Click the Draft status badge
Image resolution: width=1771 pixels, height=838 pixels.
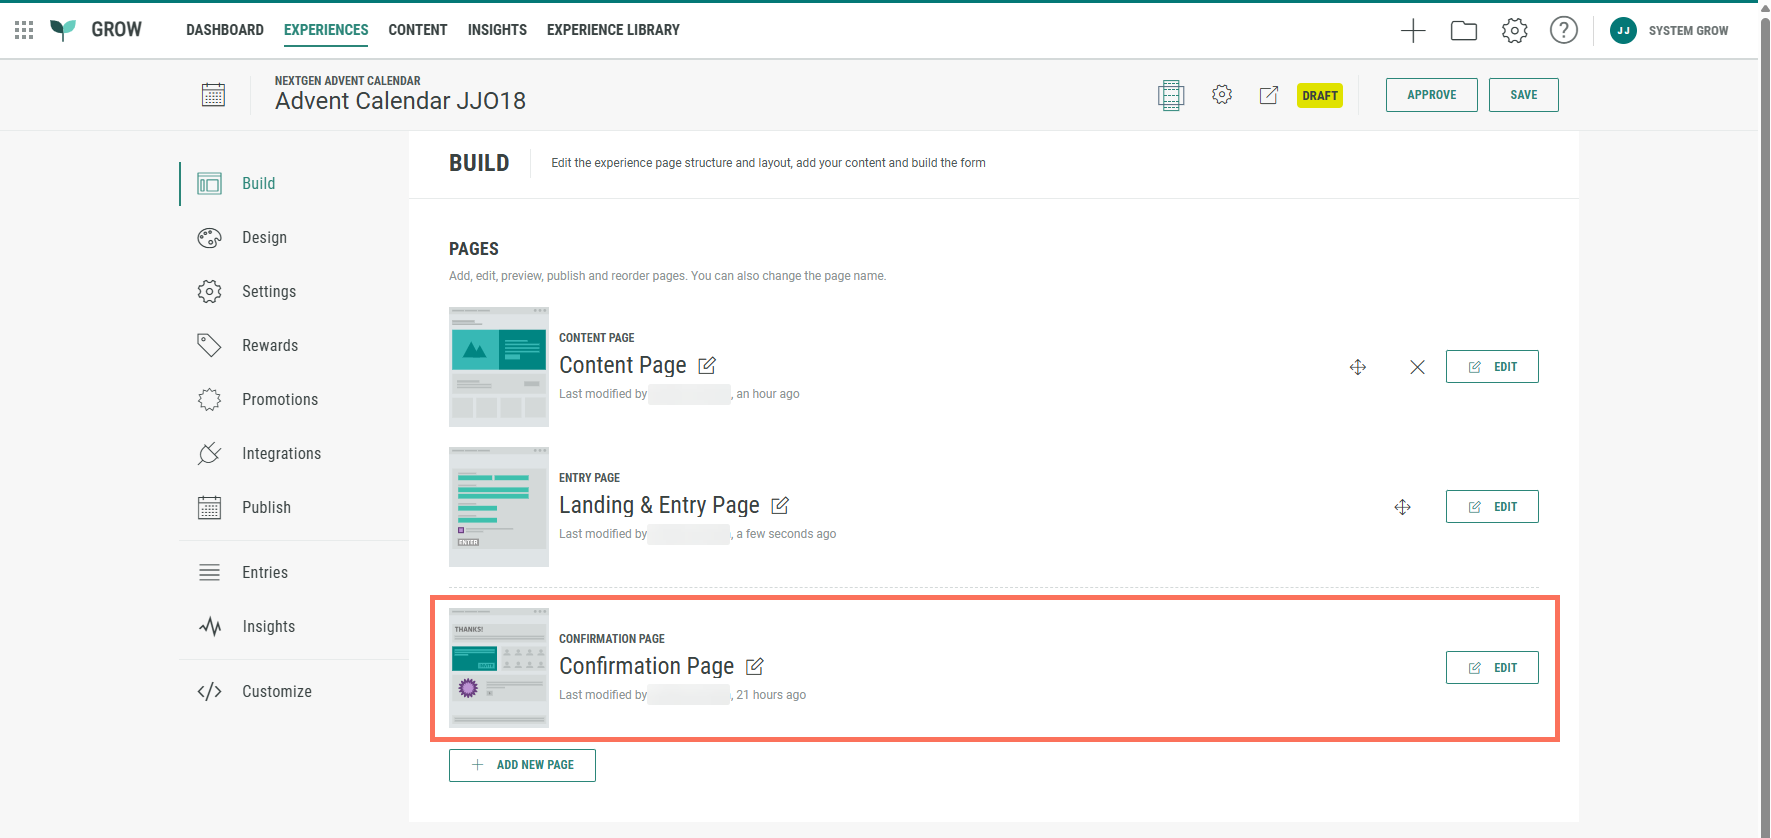[1319, 96]
